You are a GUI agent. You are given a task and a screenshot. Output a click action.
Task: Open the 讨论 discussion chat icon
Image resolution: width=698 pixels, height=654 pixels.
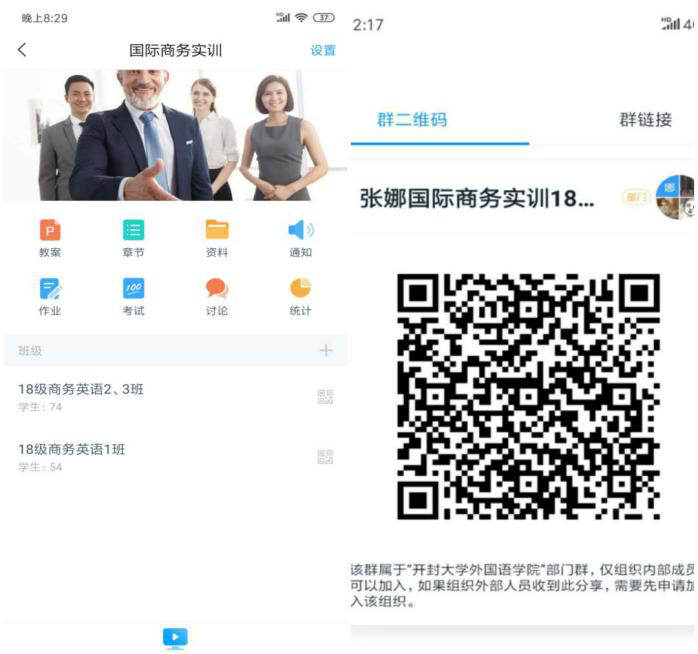pyautogui.click(x=217, y=289)
